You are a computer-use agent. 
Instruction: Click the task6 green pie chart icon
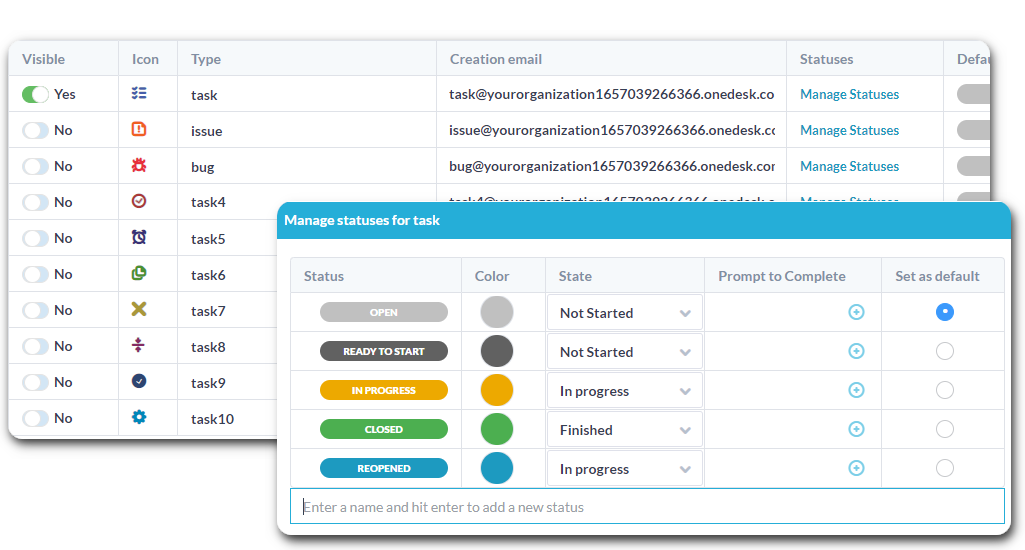(139, 273)
